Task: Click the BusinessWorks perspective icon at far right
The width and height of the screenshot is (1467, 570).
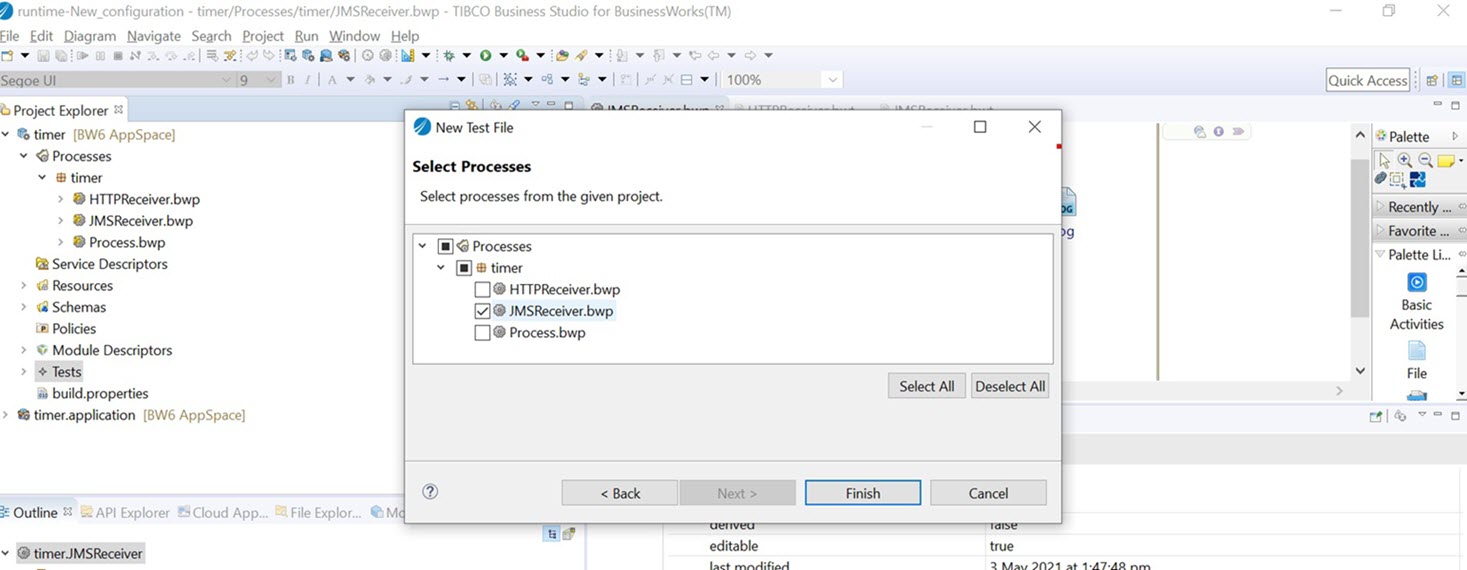Action: [x=1456, y=80]
